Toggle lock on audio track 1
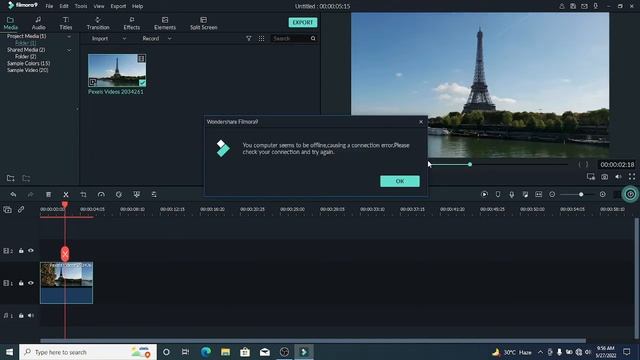Screen dimensions: 640x360 click(x=21, y=316)
